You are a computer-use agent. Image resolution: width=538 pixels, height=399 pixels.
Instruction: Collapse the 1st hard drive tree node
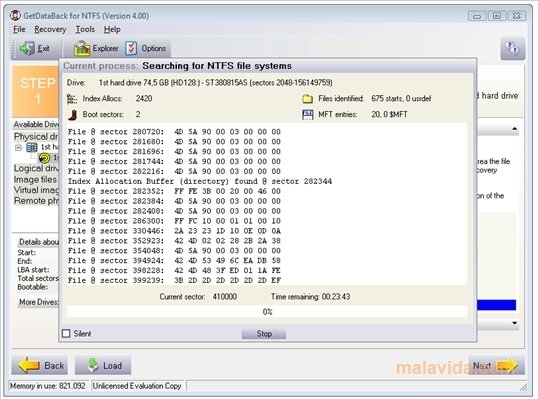[x=19, y=148]
